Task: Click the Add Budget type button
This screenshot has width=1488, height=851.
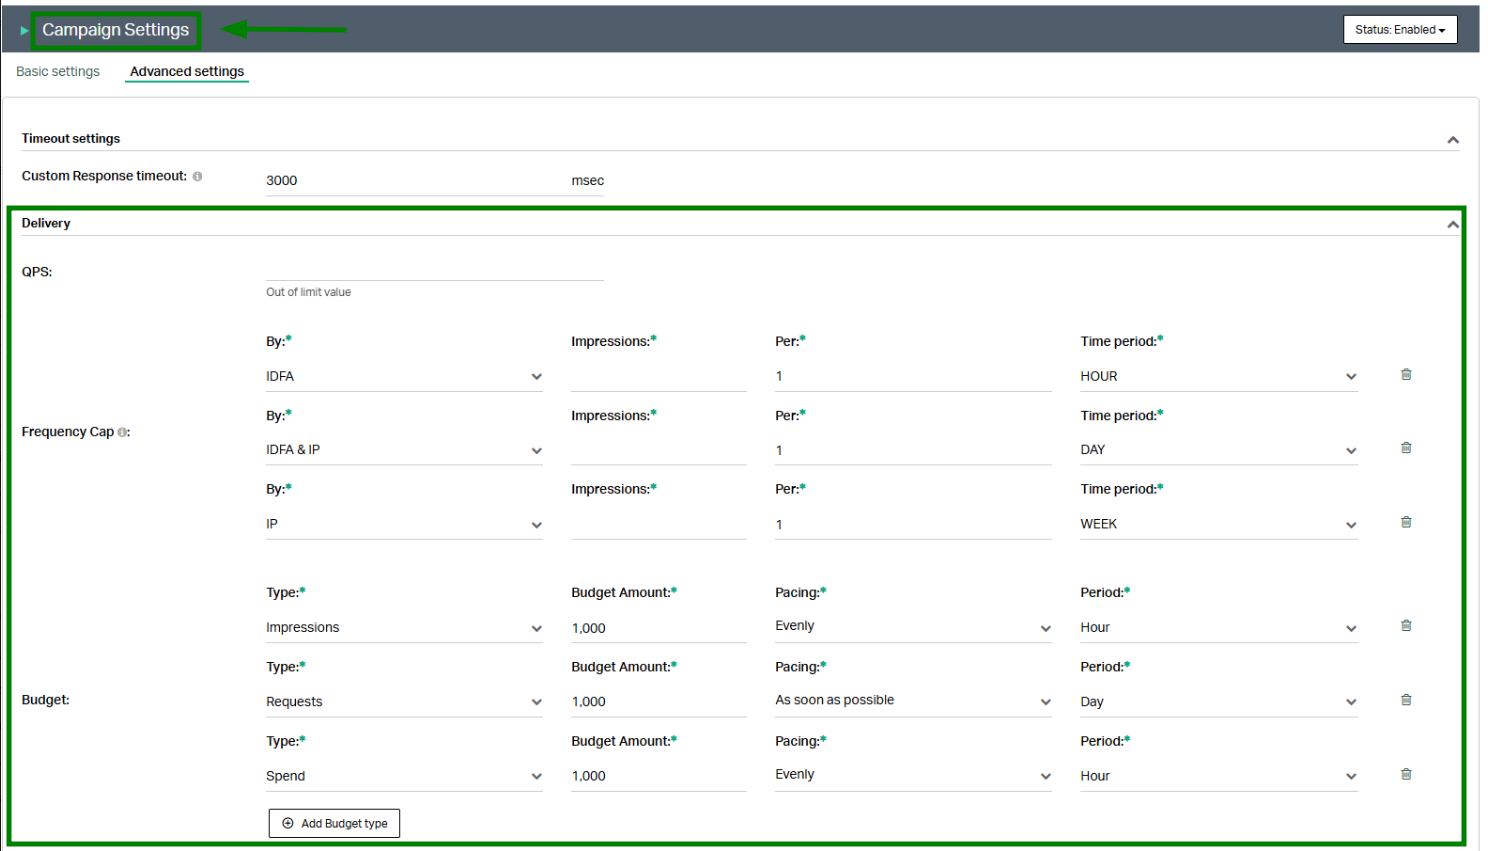Action: 334,823
